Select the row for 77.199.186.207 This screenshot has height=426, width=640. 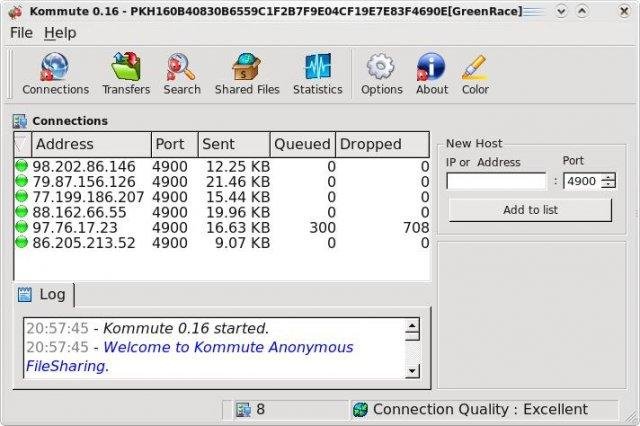point(222,197)
